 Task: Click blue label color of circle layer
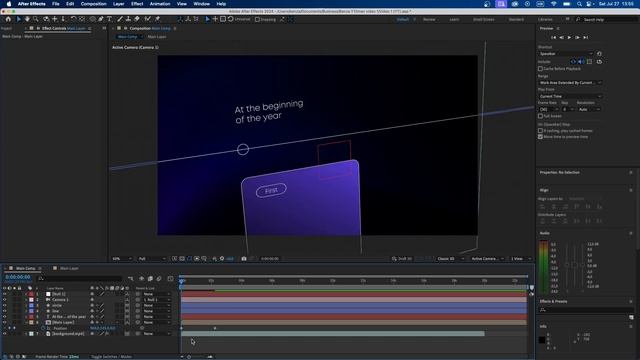(x=31, y=305)
